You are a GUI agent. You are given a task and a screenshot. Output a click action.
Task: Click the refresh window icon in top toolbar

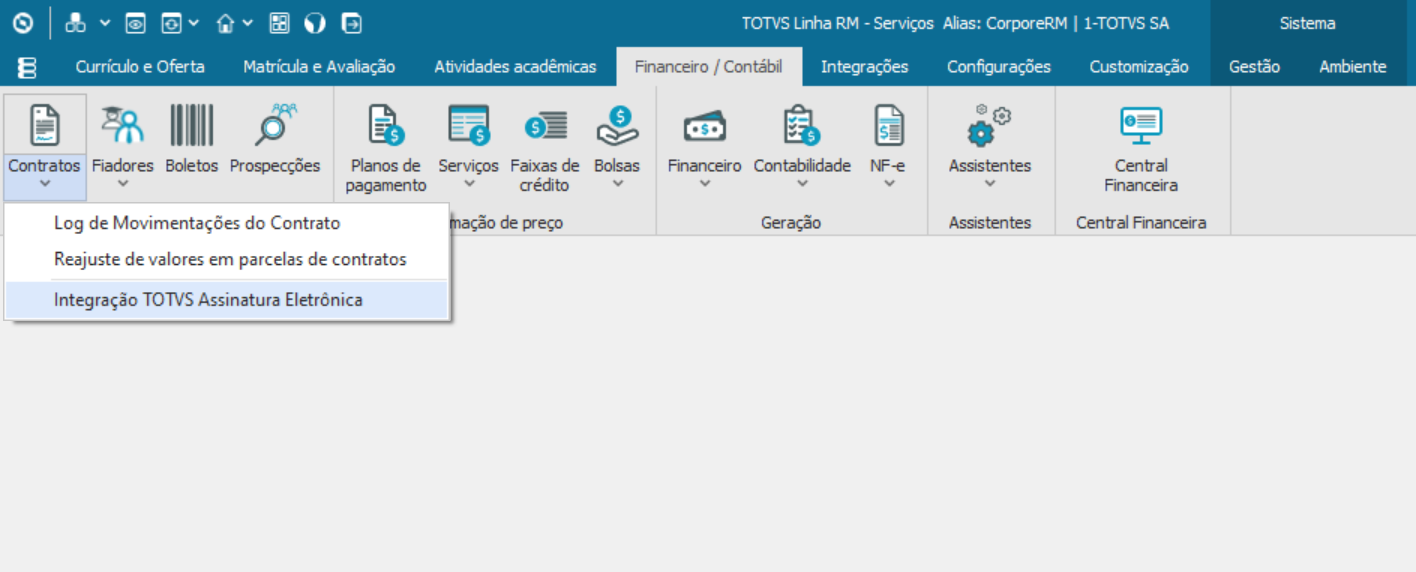[171, 22]
